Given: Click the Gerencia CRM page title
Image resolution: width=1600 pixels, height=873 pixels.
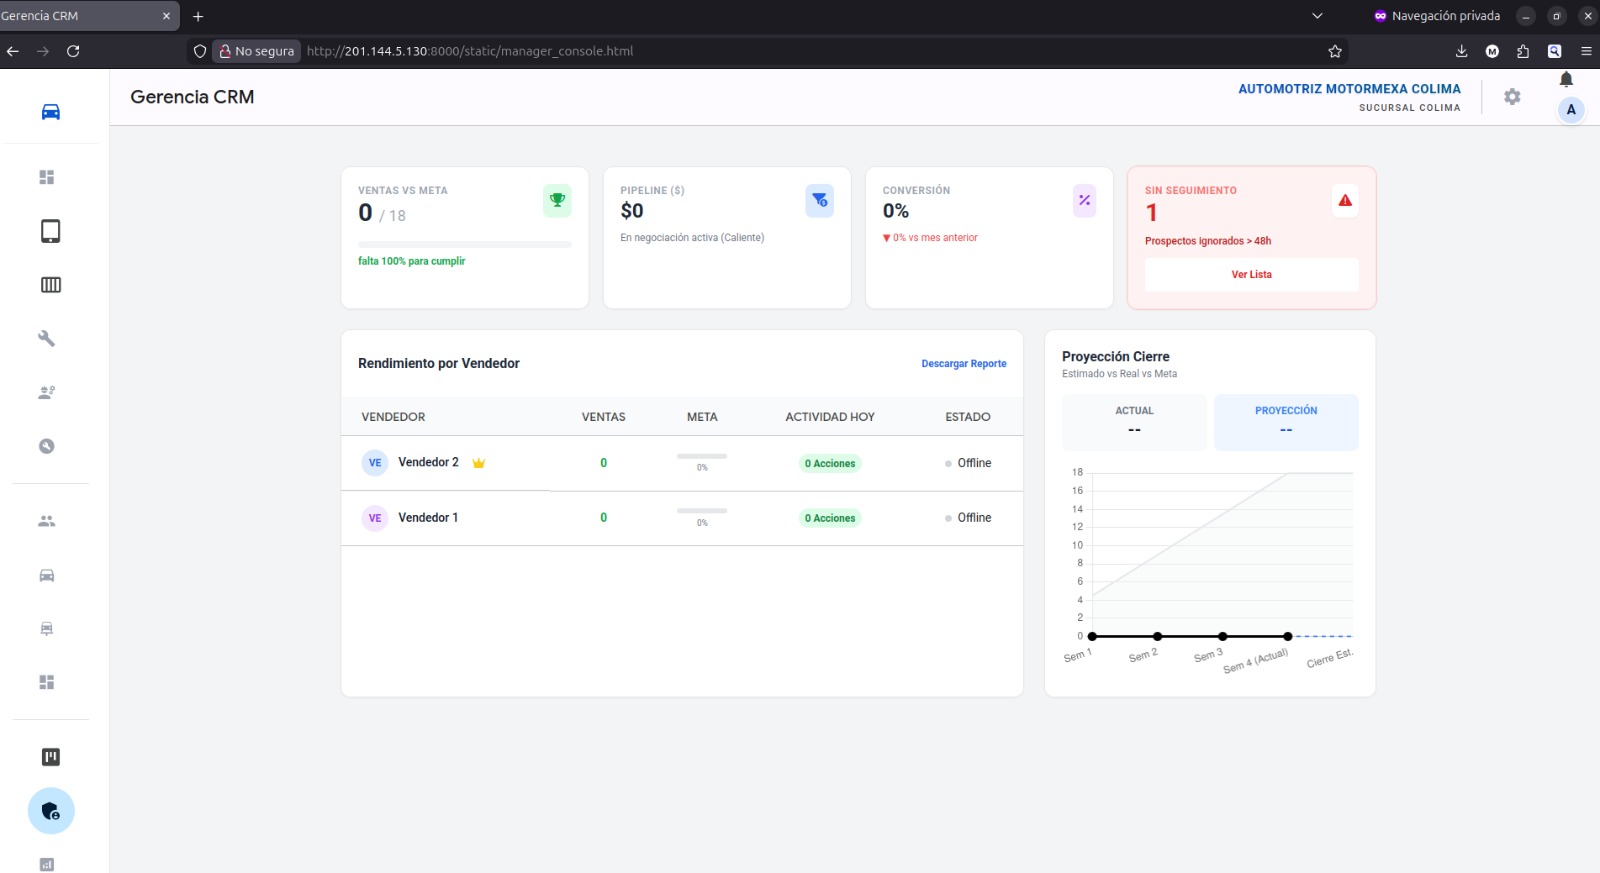Looking at the screenshot, I should pyautogui.click(x=192, y=97).
